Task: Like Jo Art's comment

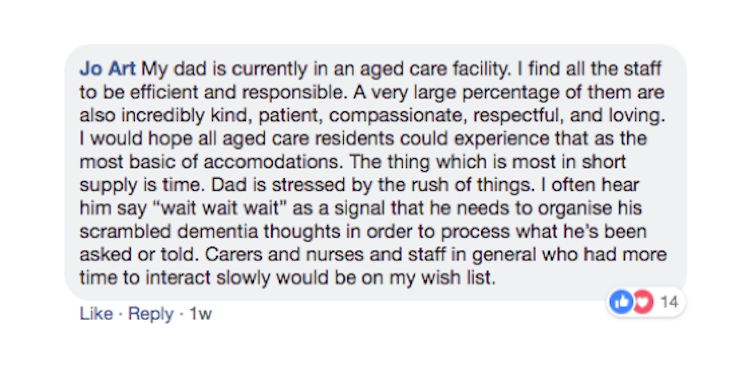Action: [x=96, y=314]
